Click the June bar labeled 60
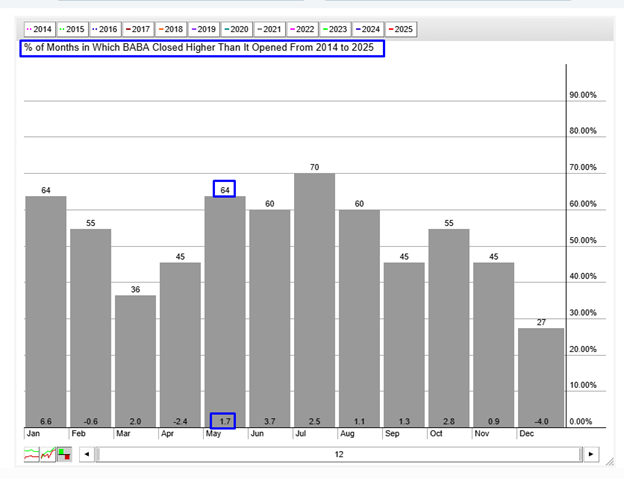This screenshot has height=481, width=624. pyautogui.click(x=270, y=318)
